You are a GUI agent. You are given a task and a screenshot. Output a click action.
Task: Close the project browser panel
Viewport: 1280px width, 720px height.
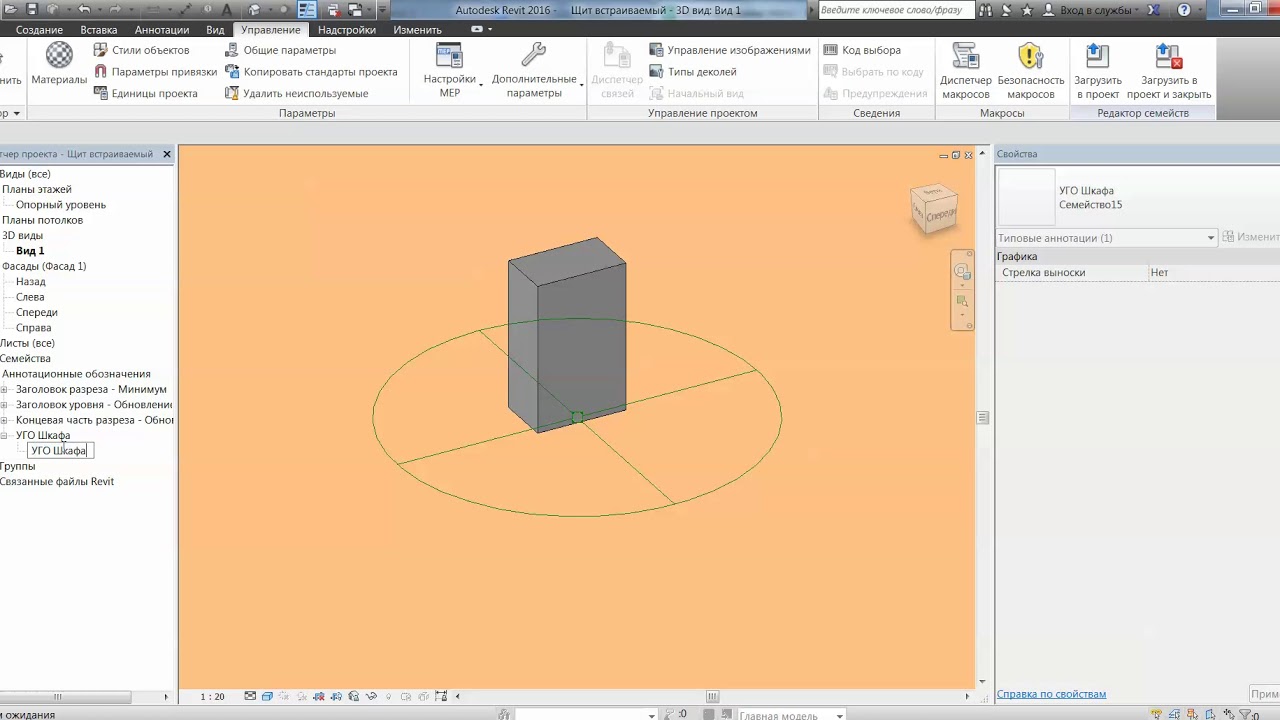tap(167, 154)
